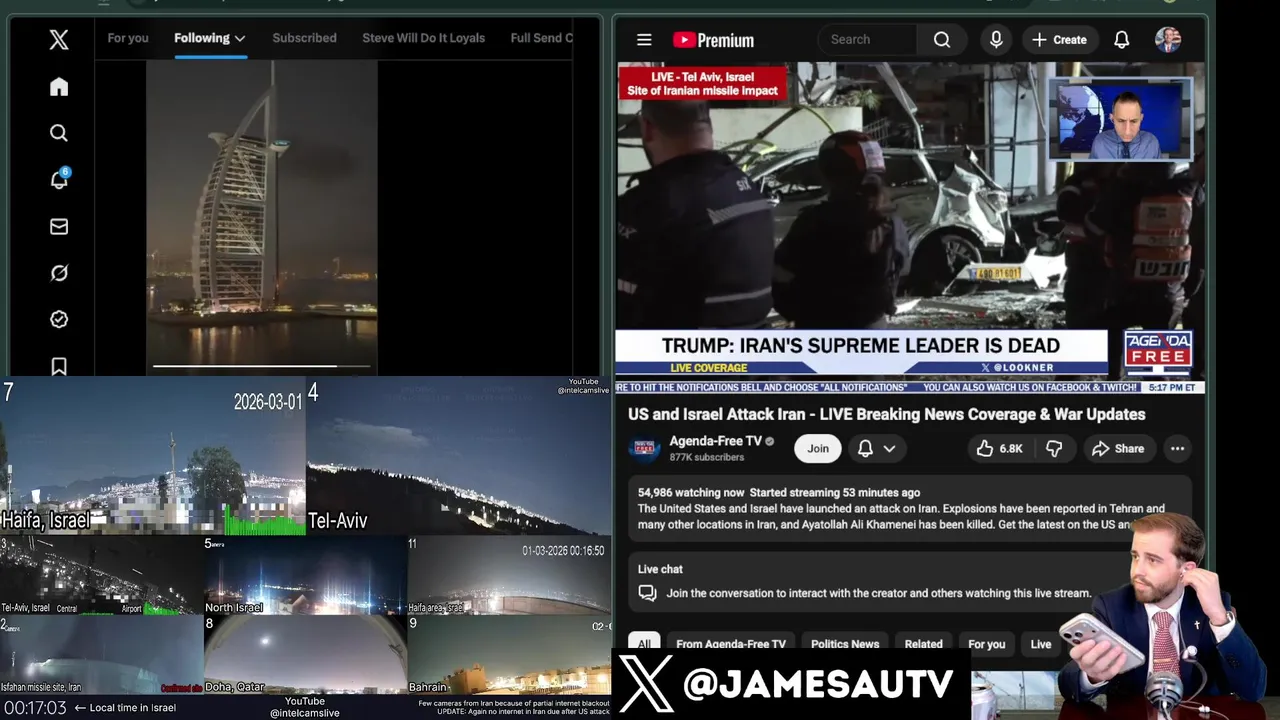1280x720 pixels.
Task: Open Grok icon in X sidebar
Action: 59,273
